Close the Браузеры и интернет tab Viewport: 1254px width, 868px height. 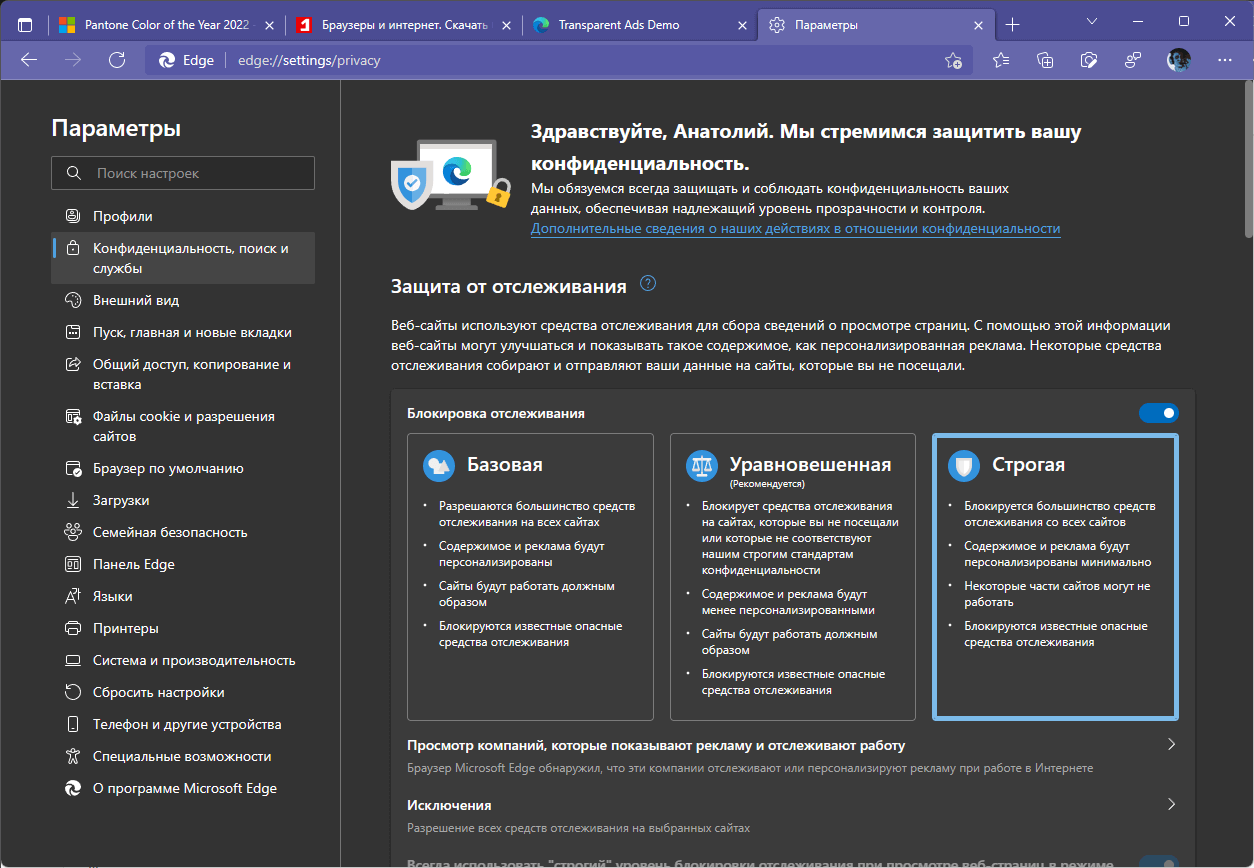coord(504,24)
